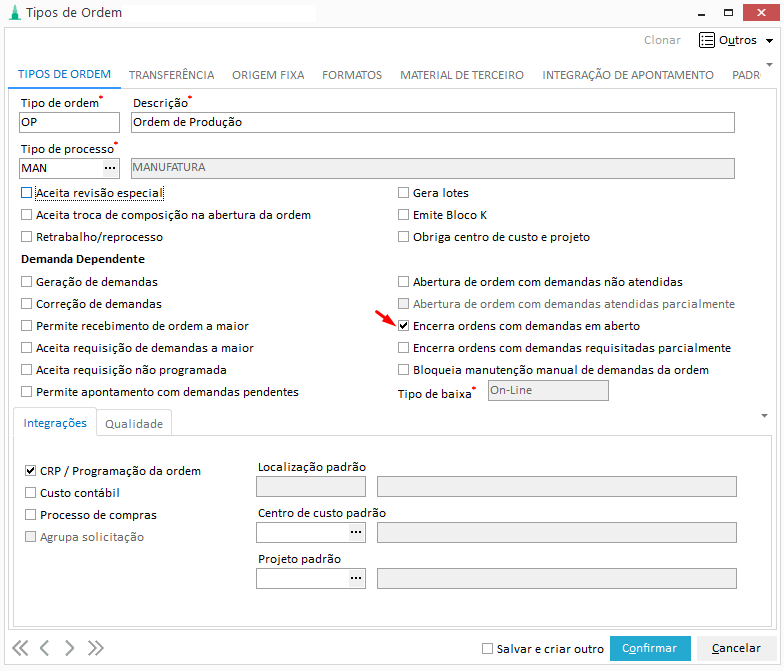
Task: Open Tipo de processo lookup ellipsis
Action: tap(110, 168)
